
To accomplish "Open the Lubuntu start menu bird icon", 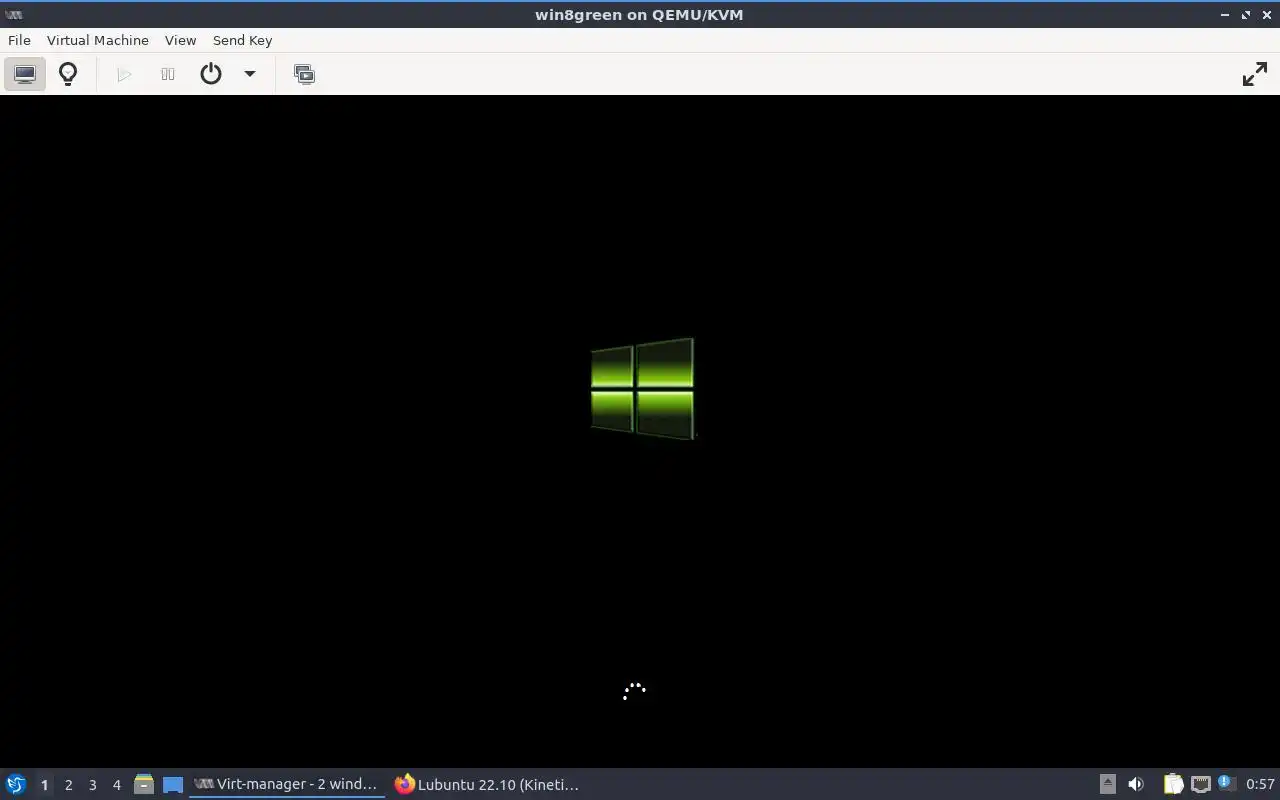I will (16, 784).
